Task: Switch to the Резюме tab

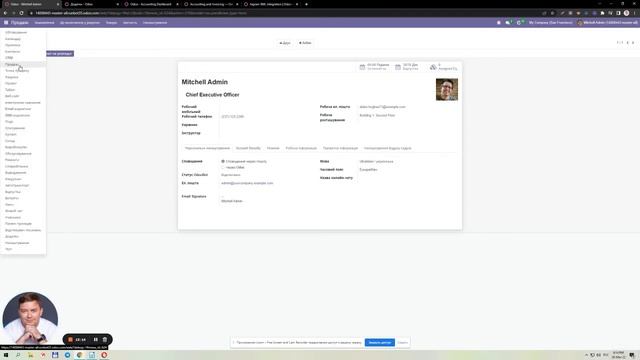Action: point(273,148)
